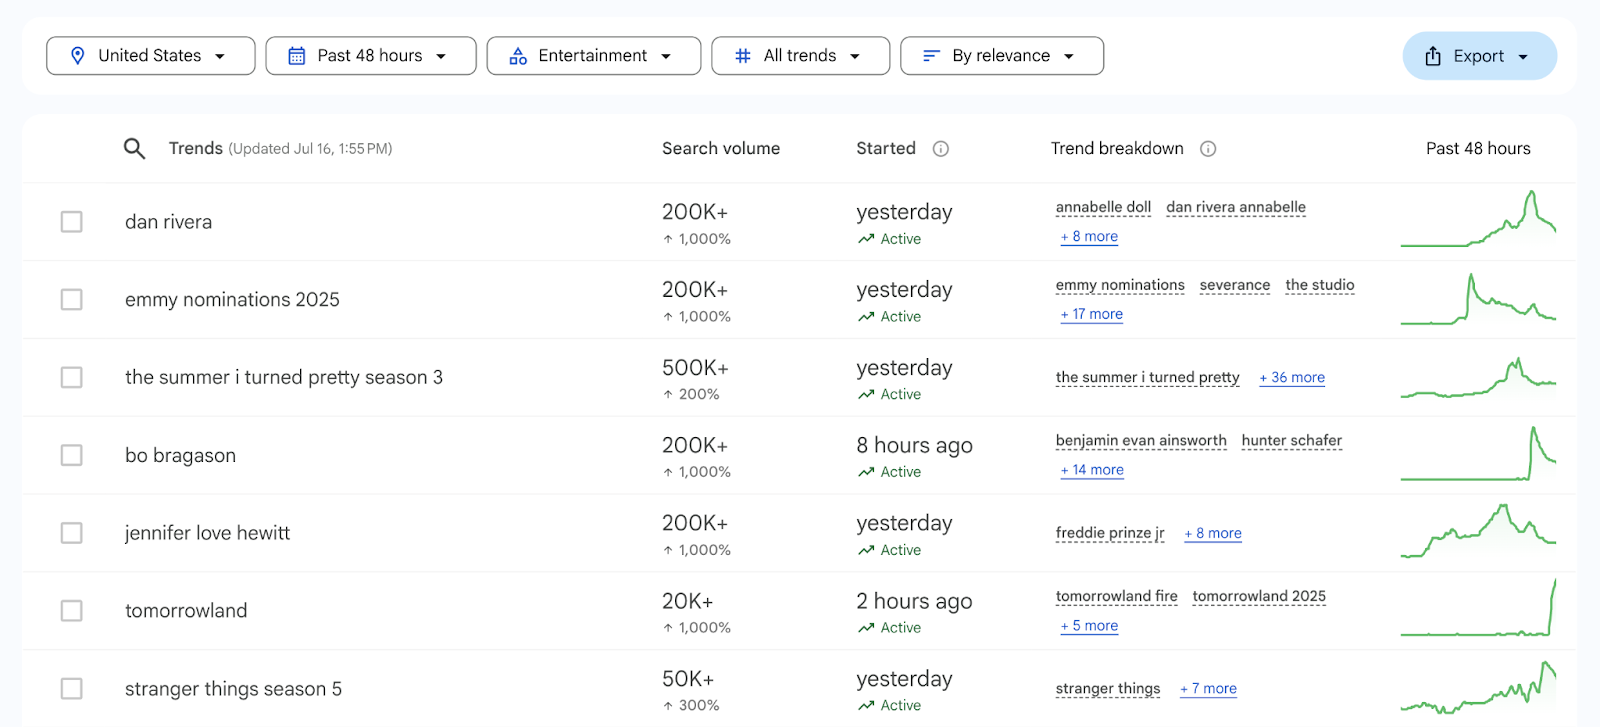Open the hunter schafer breakdown term

click(1291, 441)
